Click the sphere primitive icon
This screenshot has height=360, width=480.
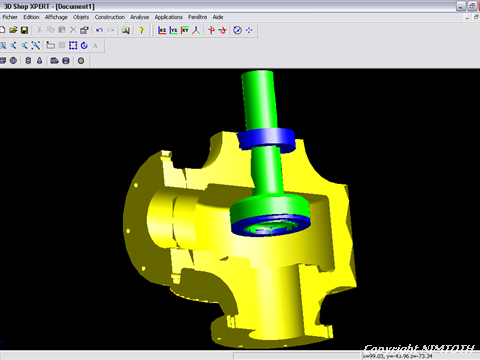click(13, 61)
